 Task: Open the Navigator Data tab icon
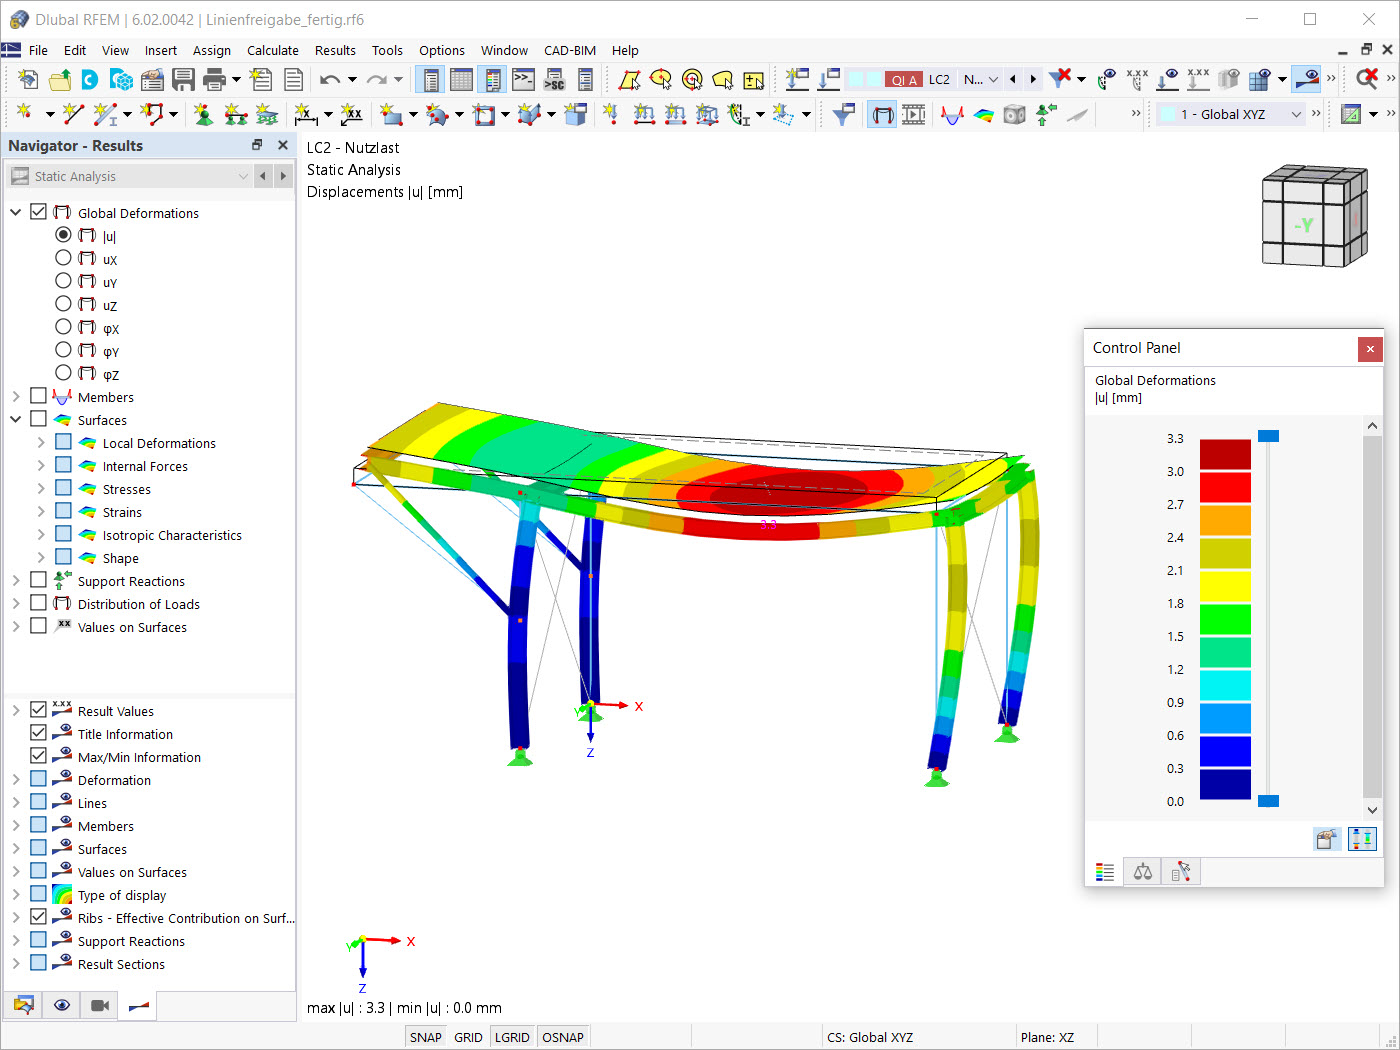pyautogui.click(x=24, y=1005)
